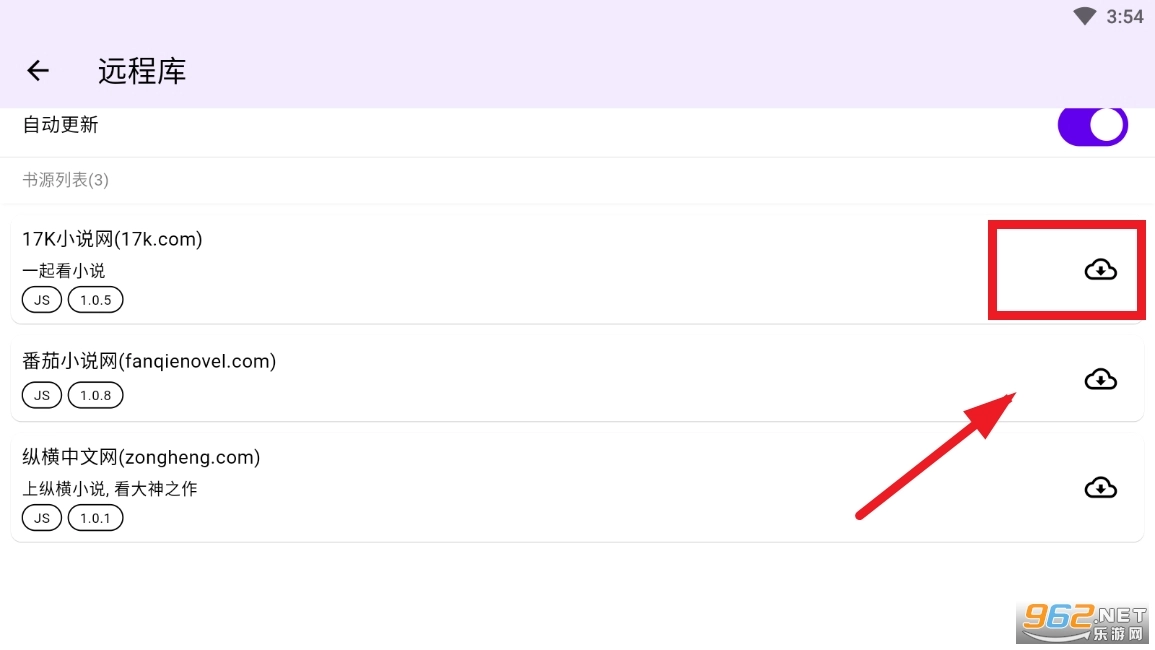Click the 书源列表(3) section header
1155x650 pixels.
[65, 180]
